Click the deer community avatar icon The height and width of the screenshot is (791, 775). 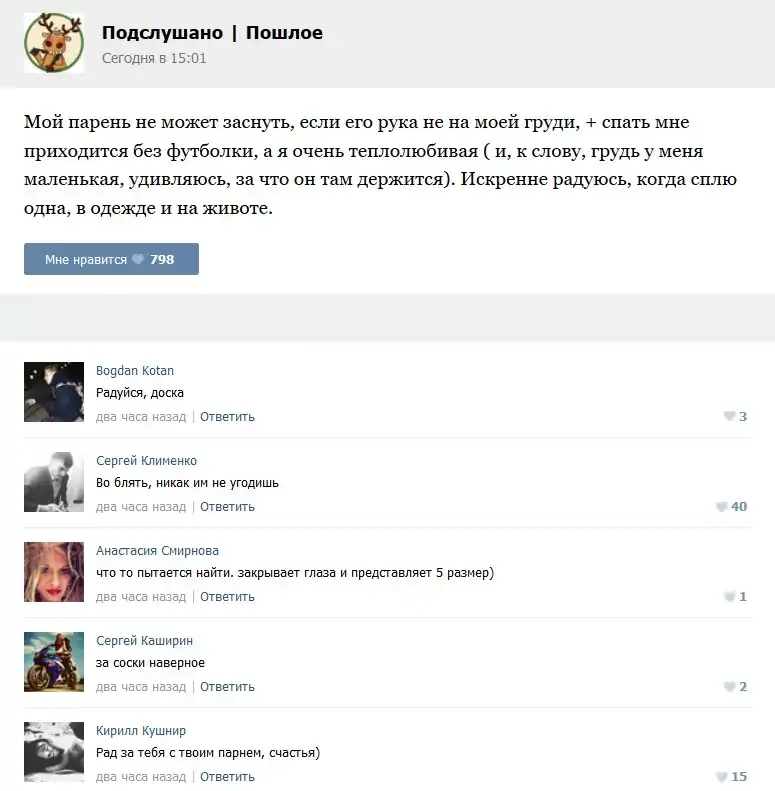[54, 43]
